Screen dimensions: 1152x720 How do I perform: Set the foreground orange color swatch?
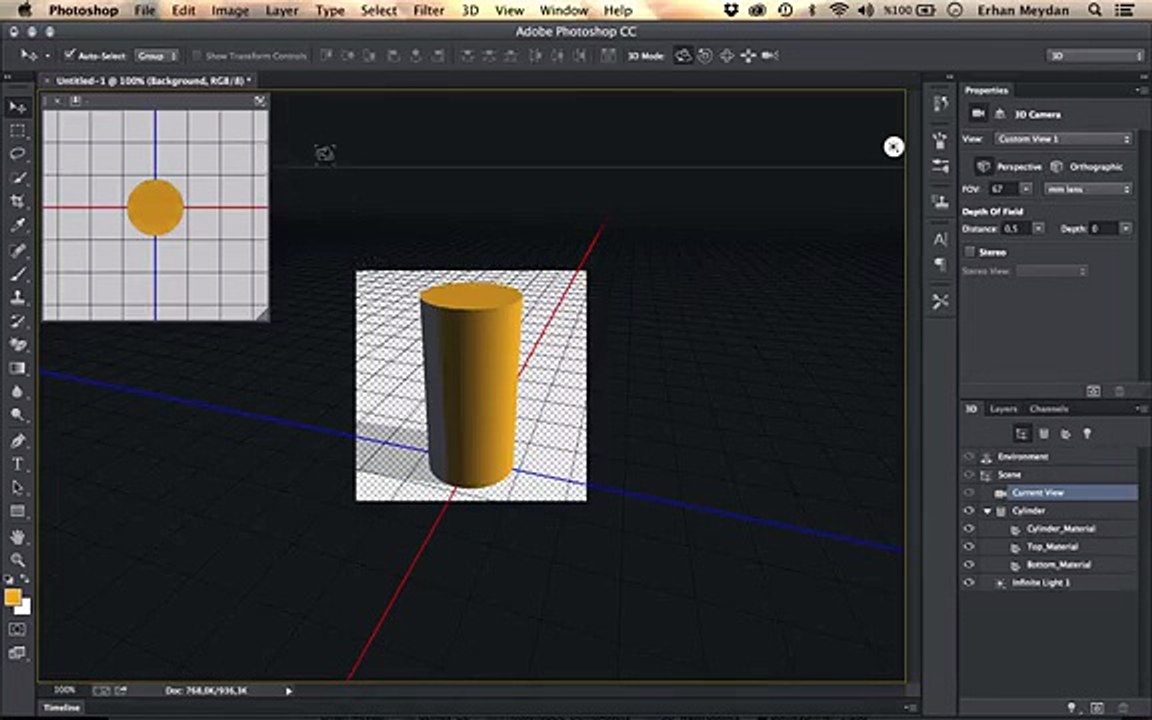tap(12, 597)
